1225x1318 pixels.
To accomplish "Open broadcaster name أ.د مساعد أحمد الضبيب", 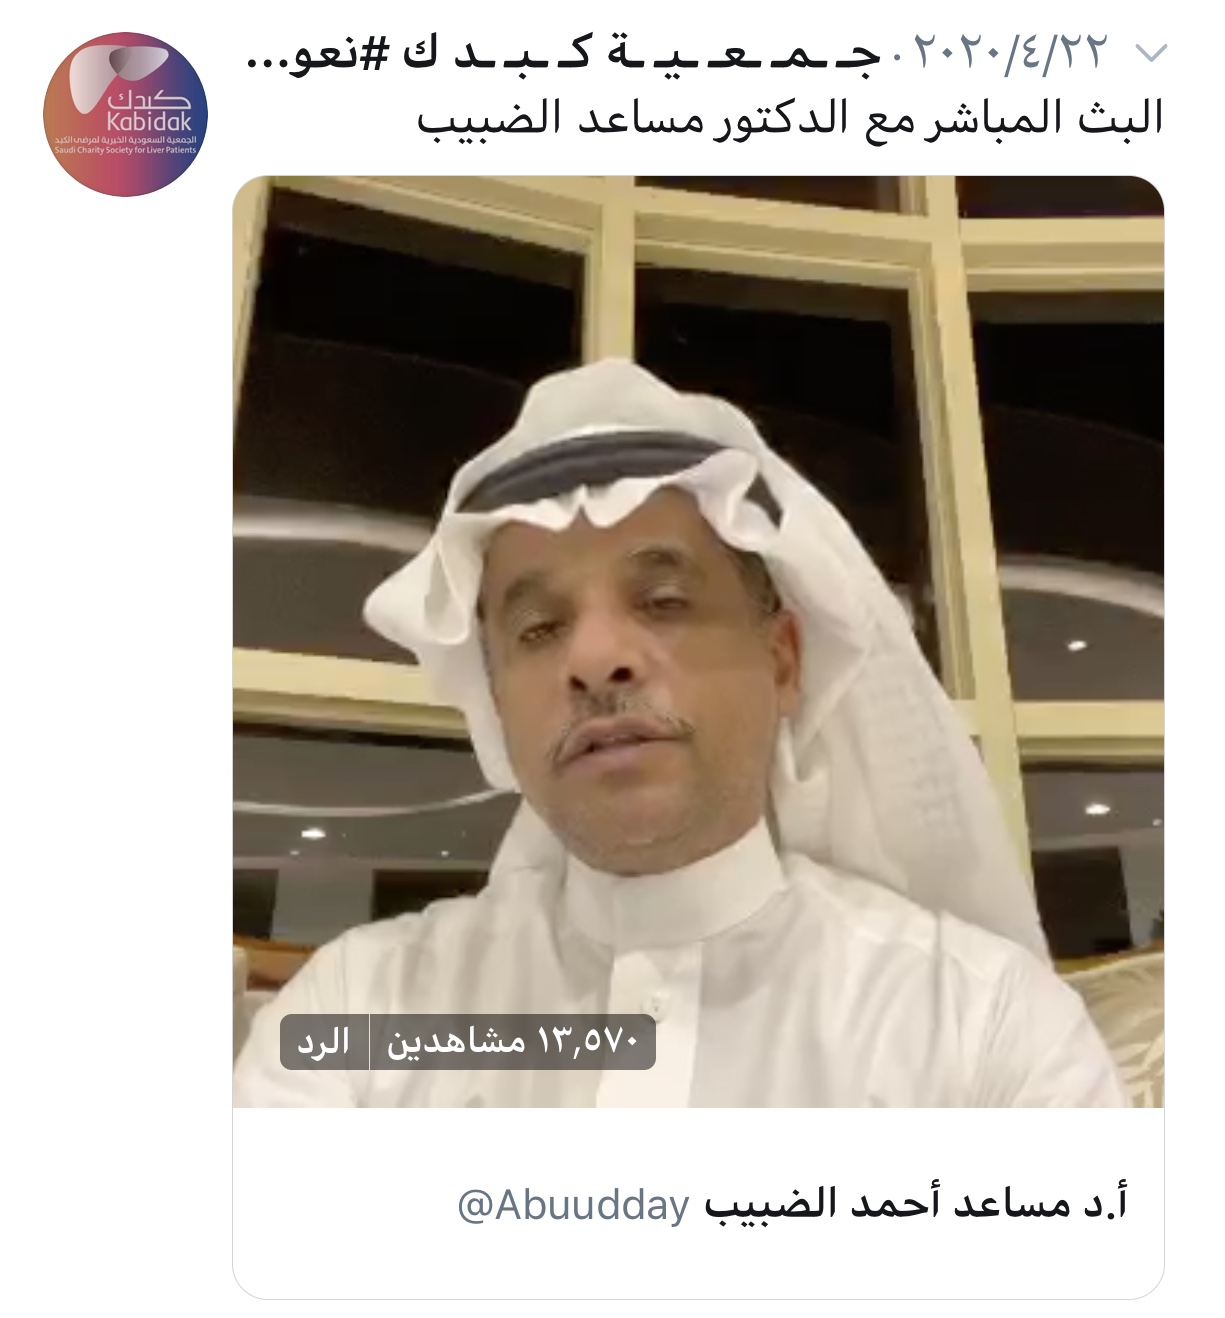I will [916, 1203].
